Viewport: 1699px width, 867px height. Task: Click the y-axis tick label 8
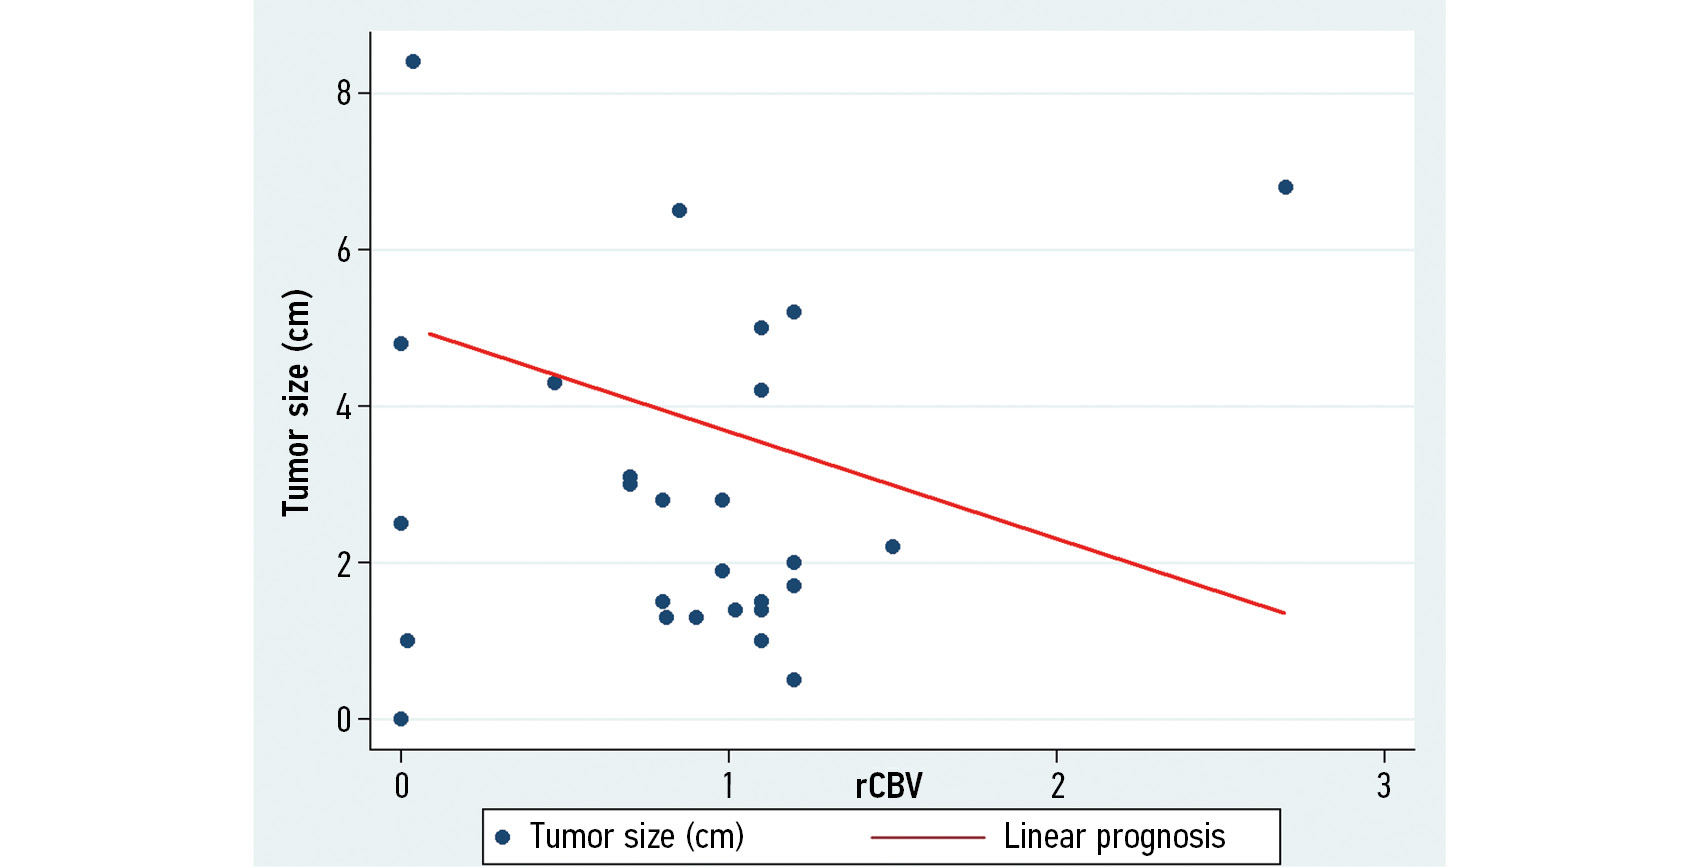[344, 93]
